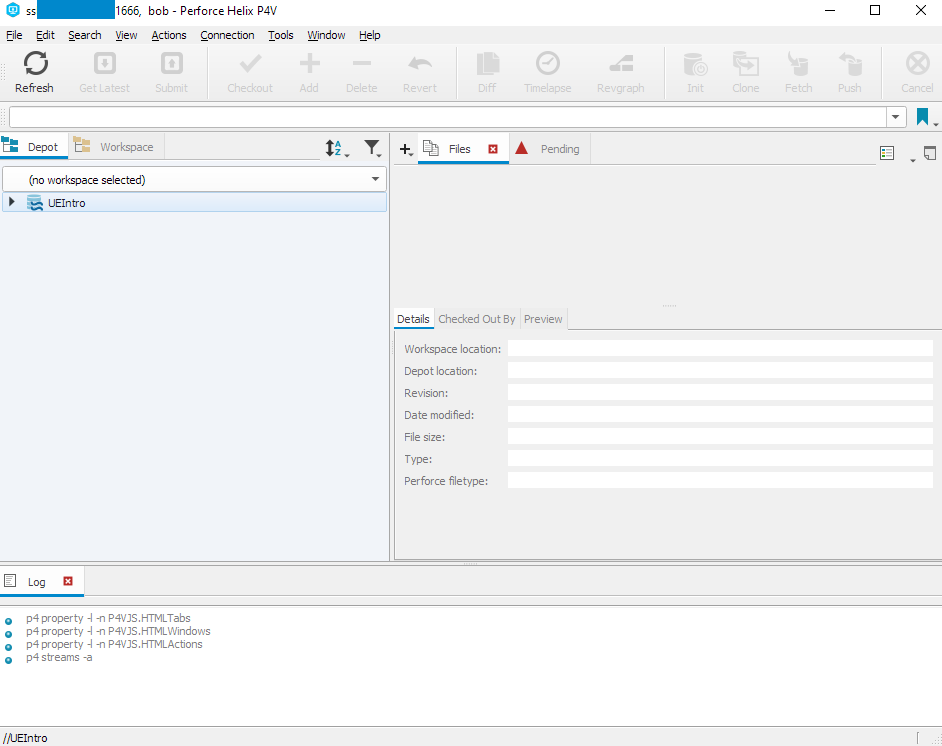Switch to the Checked Out By tab
Image resolution: width=942 pixels, height=746 pixels.
[x=476, y=319]
